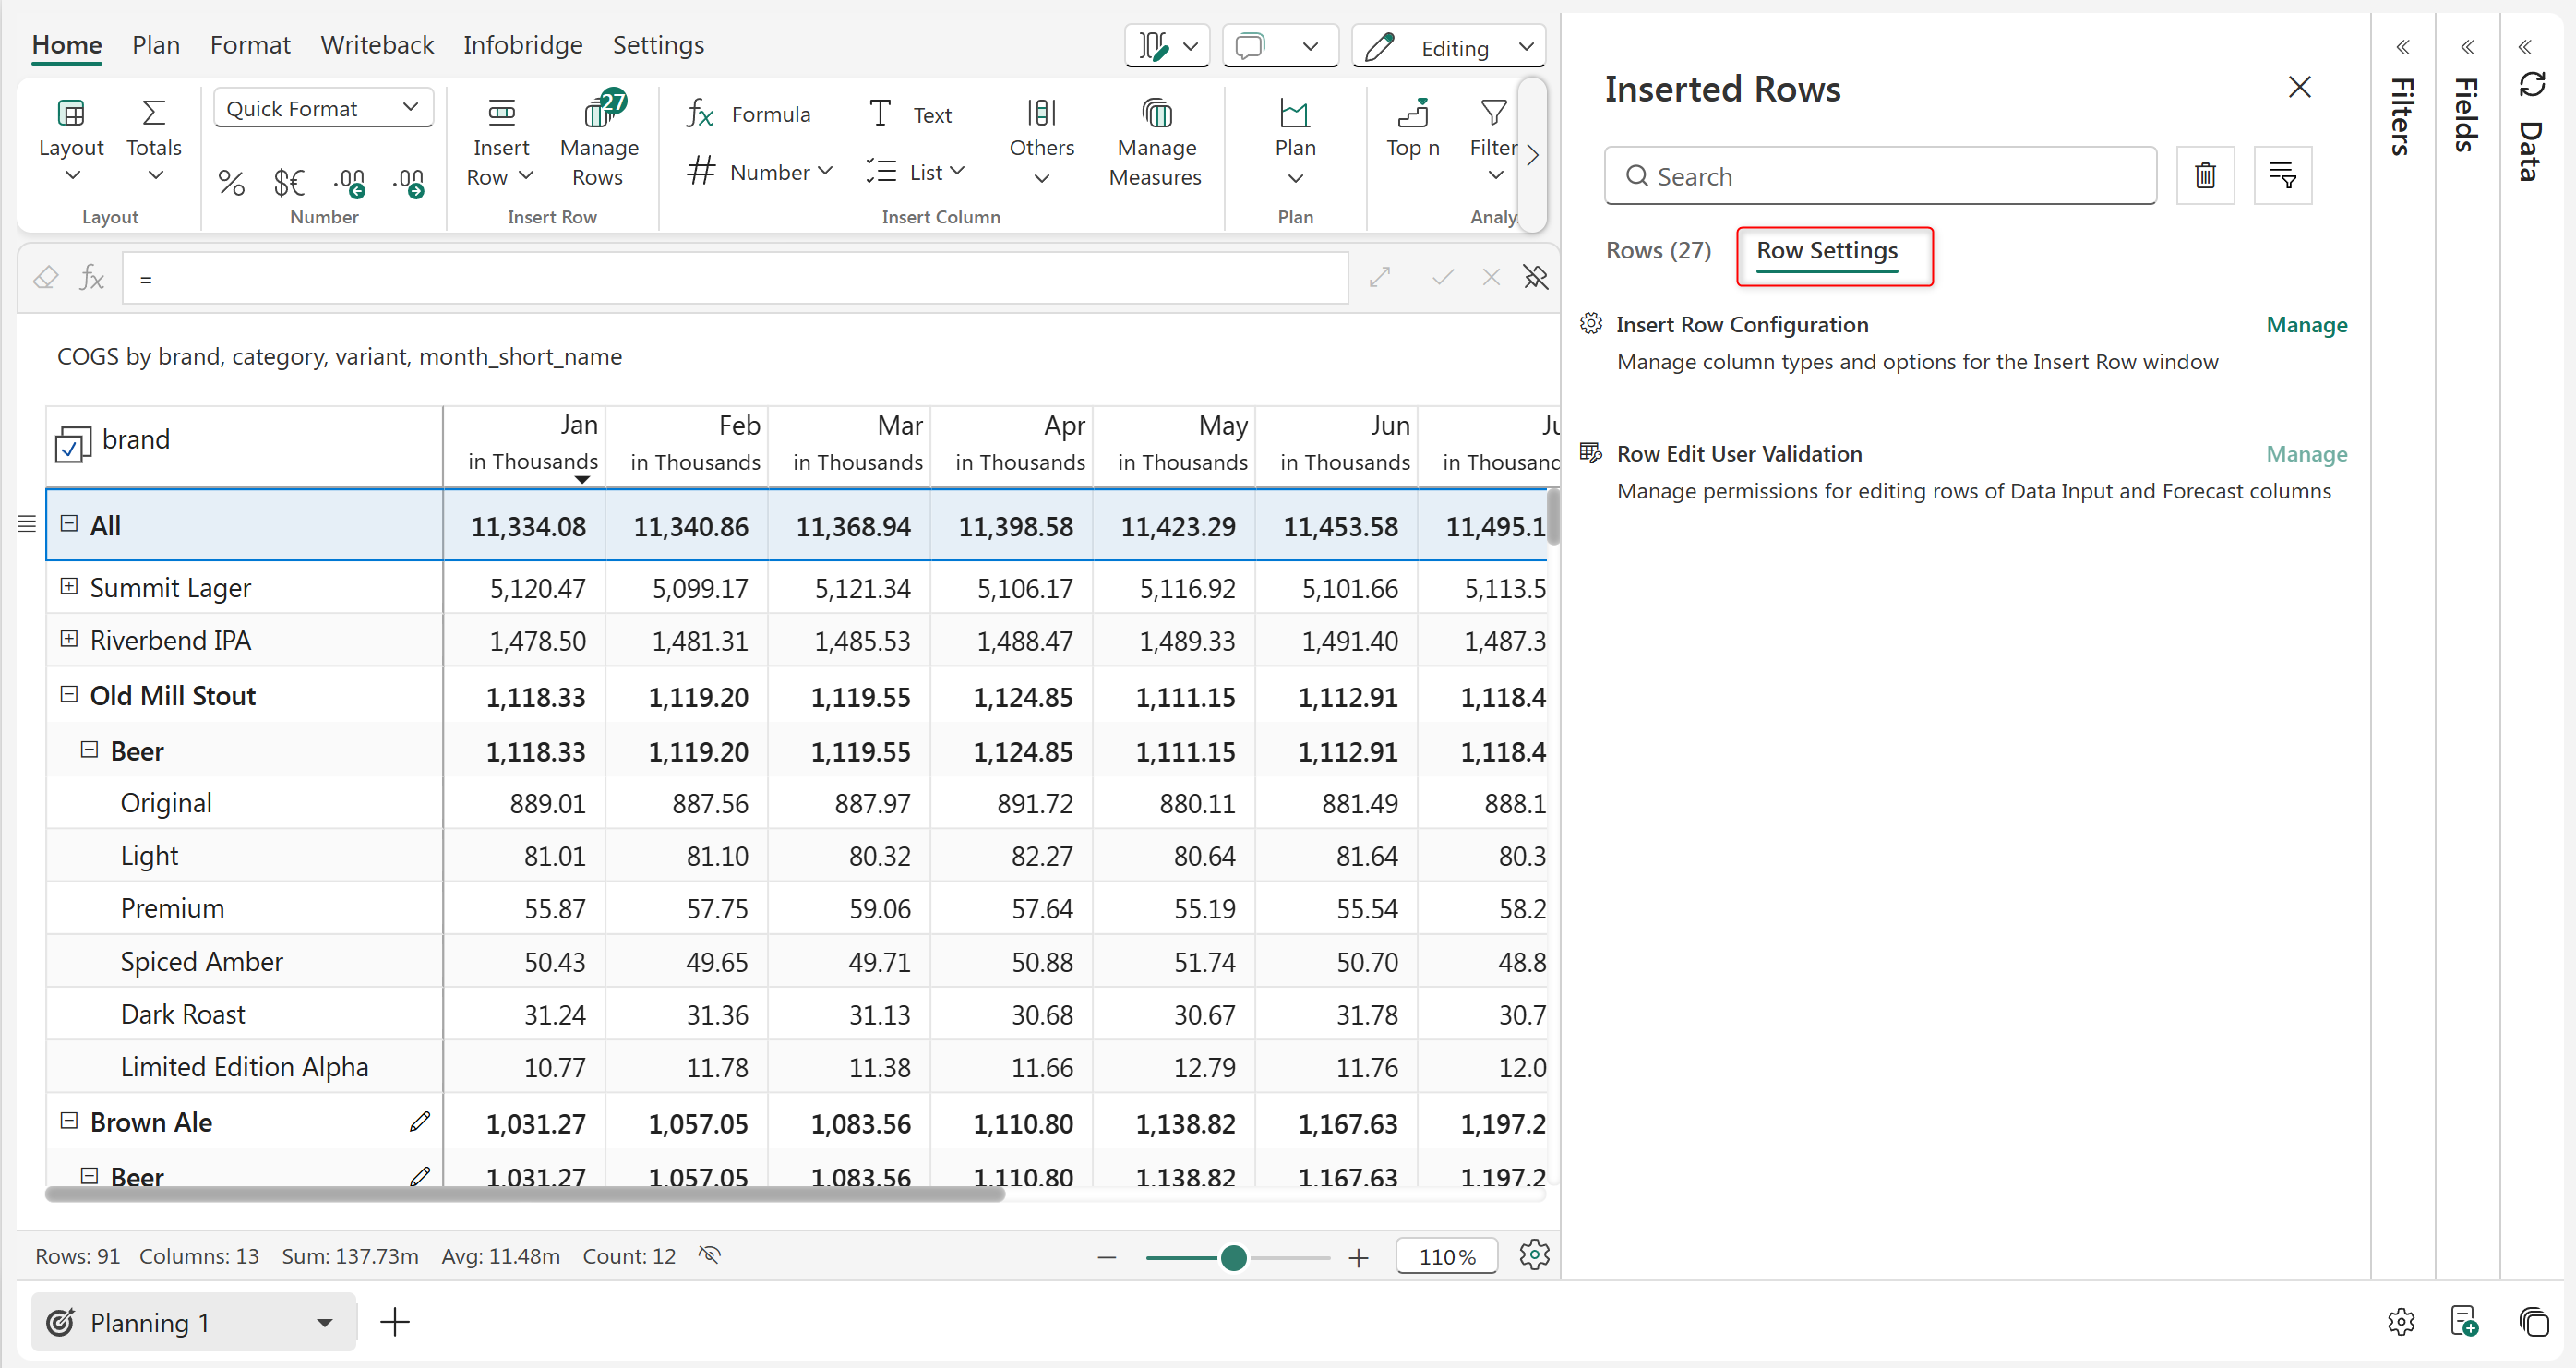
Task: Click the percent format icon
Action: coord(231,182)
